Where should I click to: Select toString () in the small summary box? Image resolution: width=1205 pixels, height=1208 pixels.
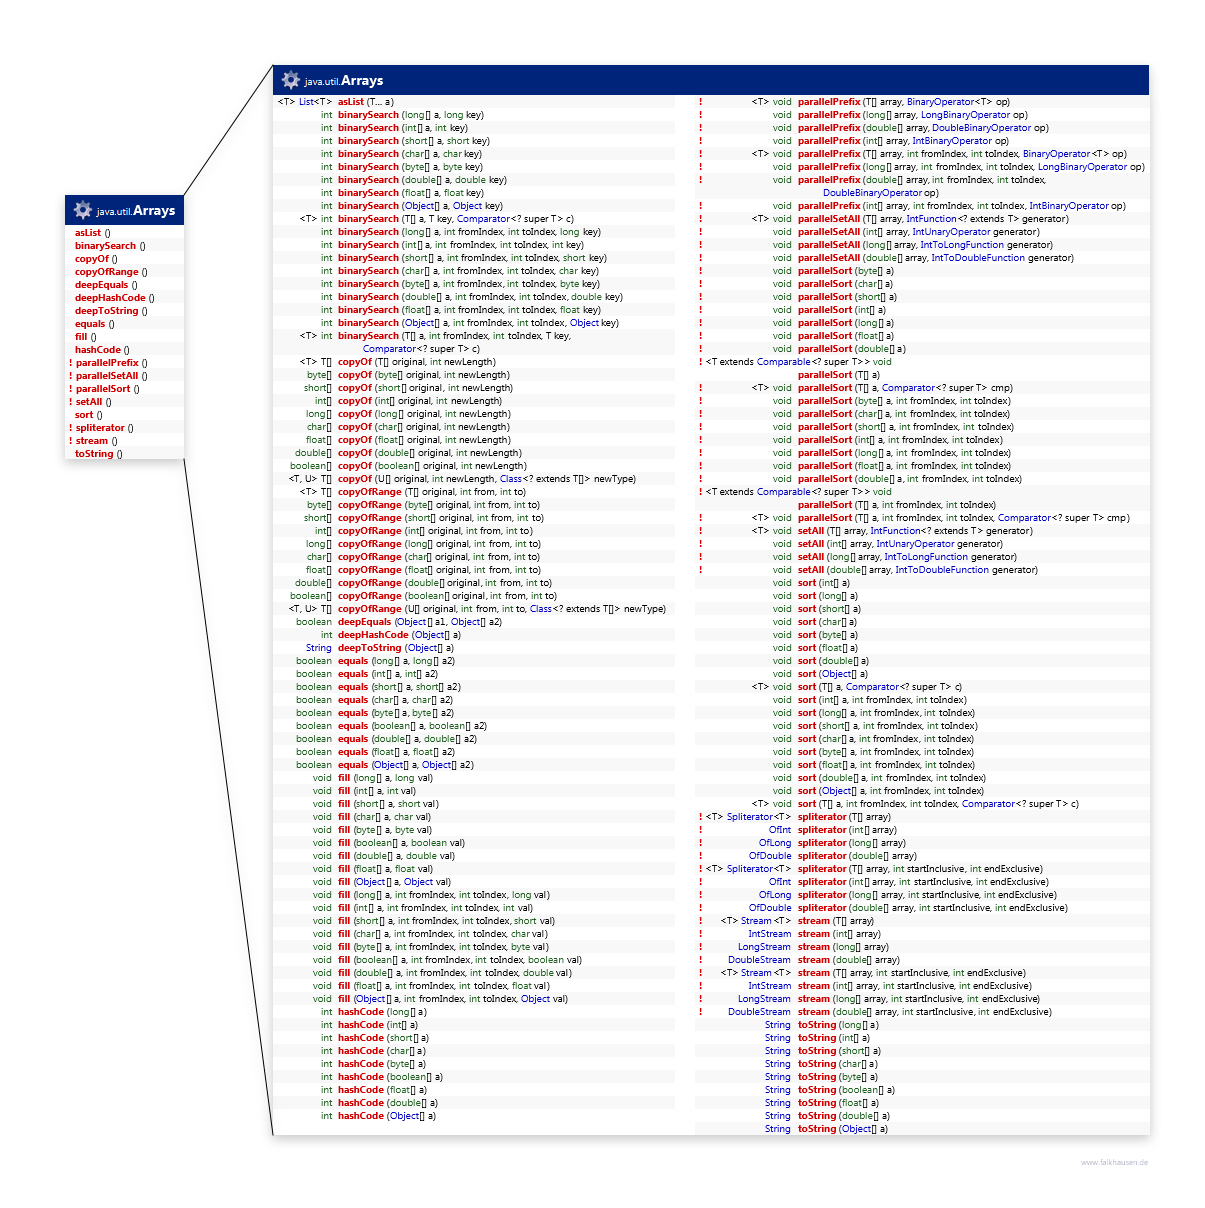coord(99,454)
